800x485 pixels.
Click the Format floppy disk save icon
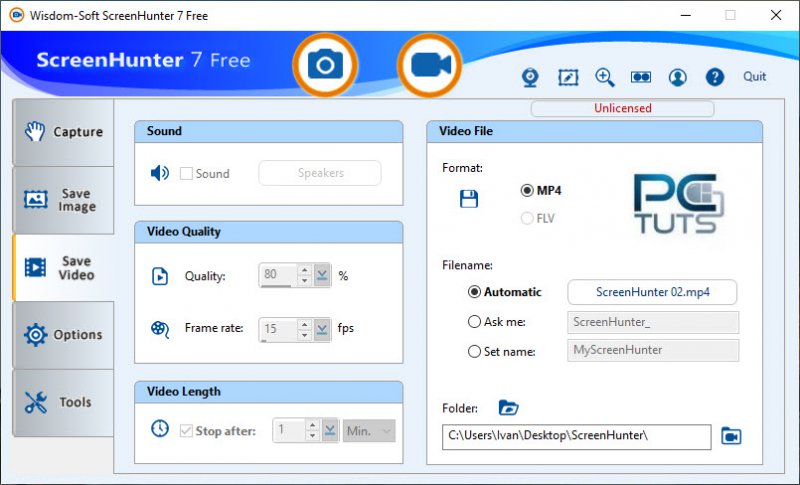coord(469,199)
